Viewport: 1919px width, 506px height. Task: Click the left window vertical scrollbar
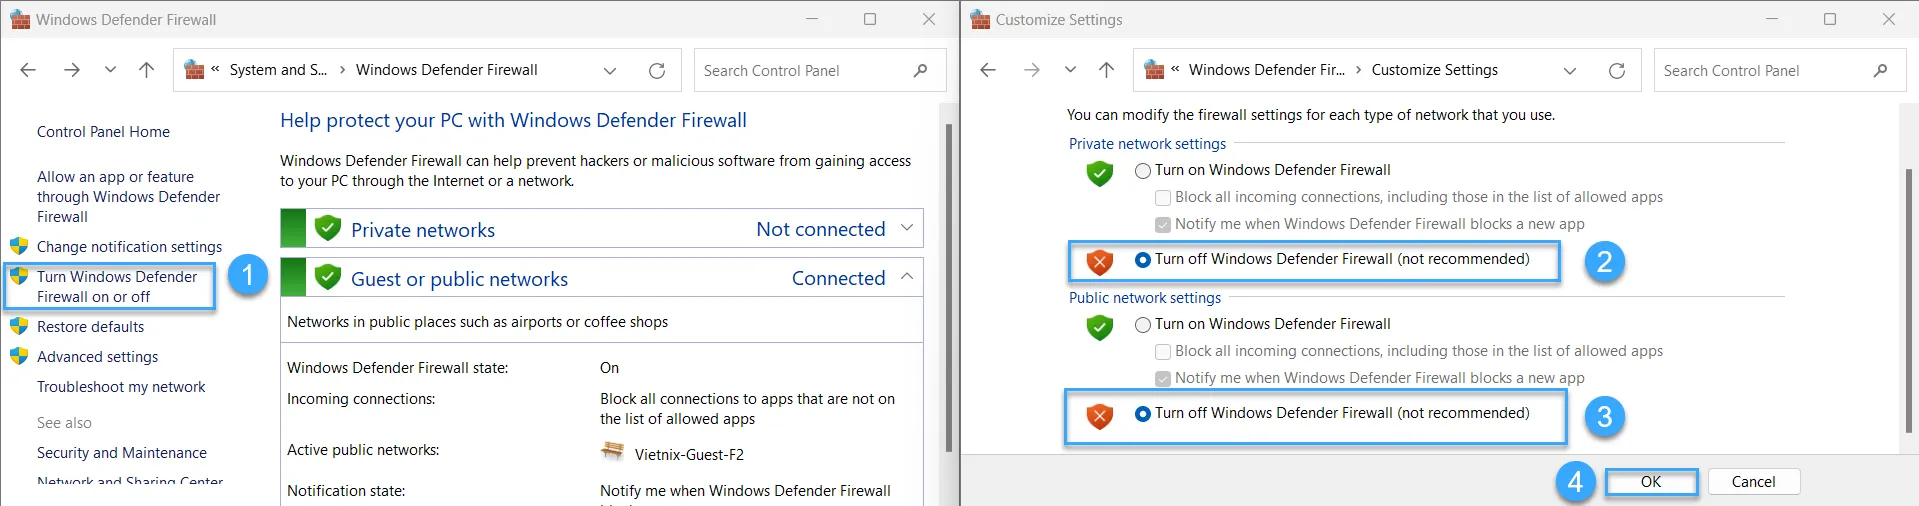949,288
